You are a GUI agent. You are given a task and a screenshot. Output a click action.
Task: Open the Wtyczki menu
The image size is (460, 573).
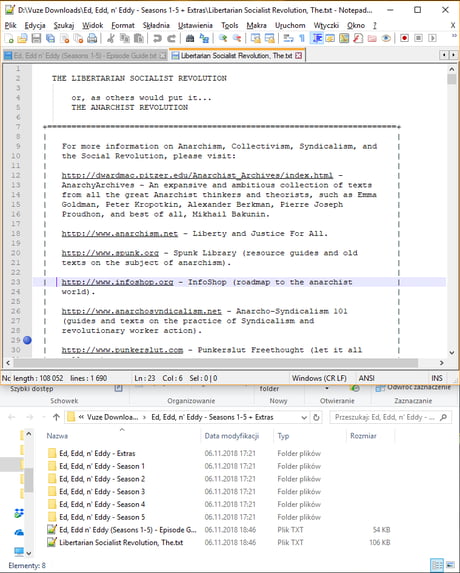click(326, 25)
